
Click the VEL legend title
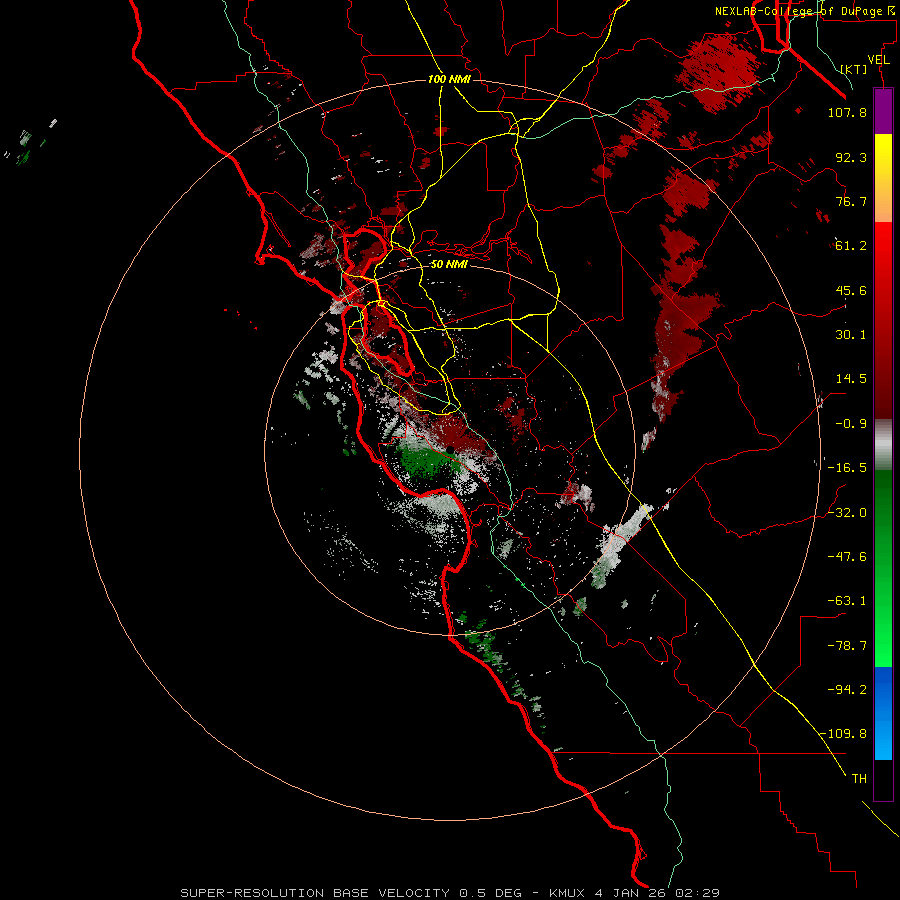tap(879, 60)
